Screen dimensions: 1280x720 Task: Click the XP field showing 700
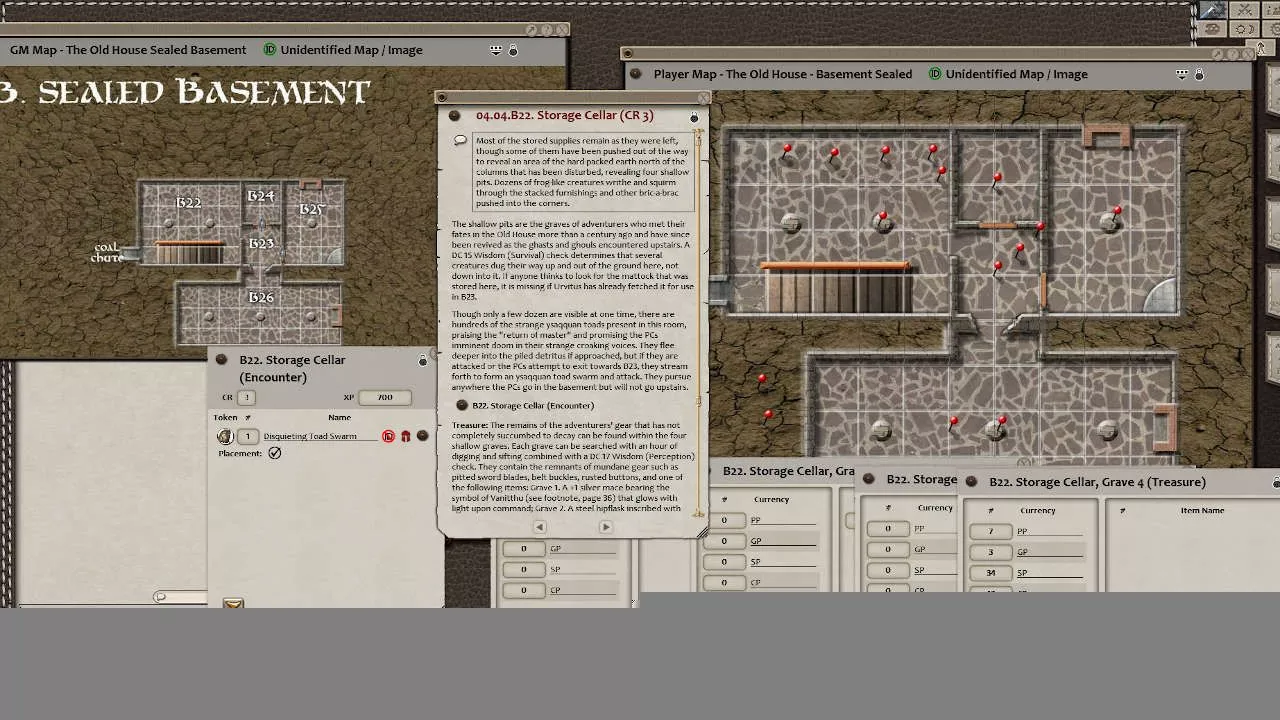[x=384, y=397]
